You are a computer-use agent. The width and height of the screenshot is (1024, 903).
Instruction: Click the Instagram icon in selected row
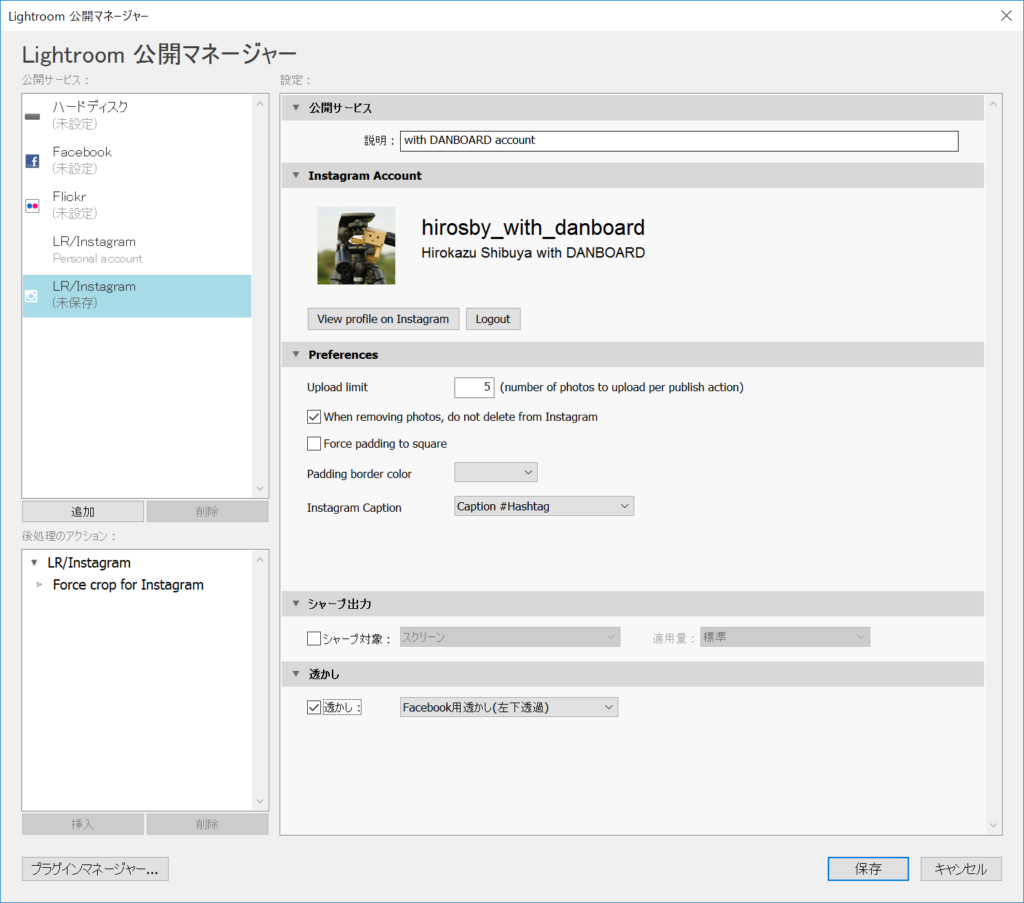31,296
